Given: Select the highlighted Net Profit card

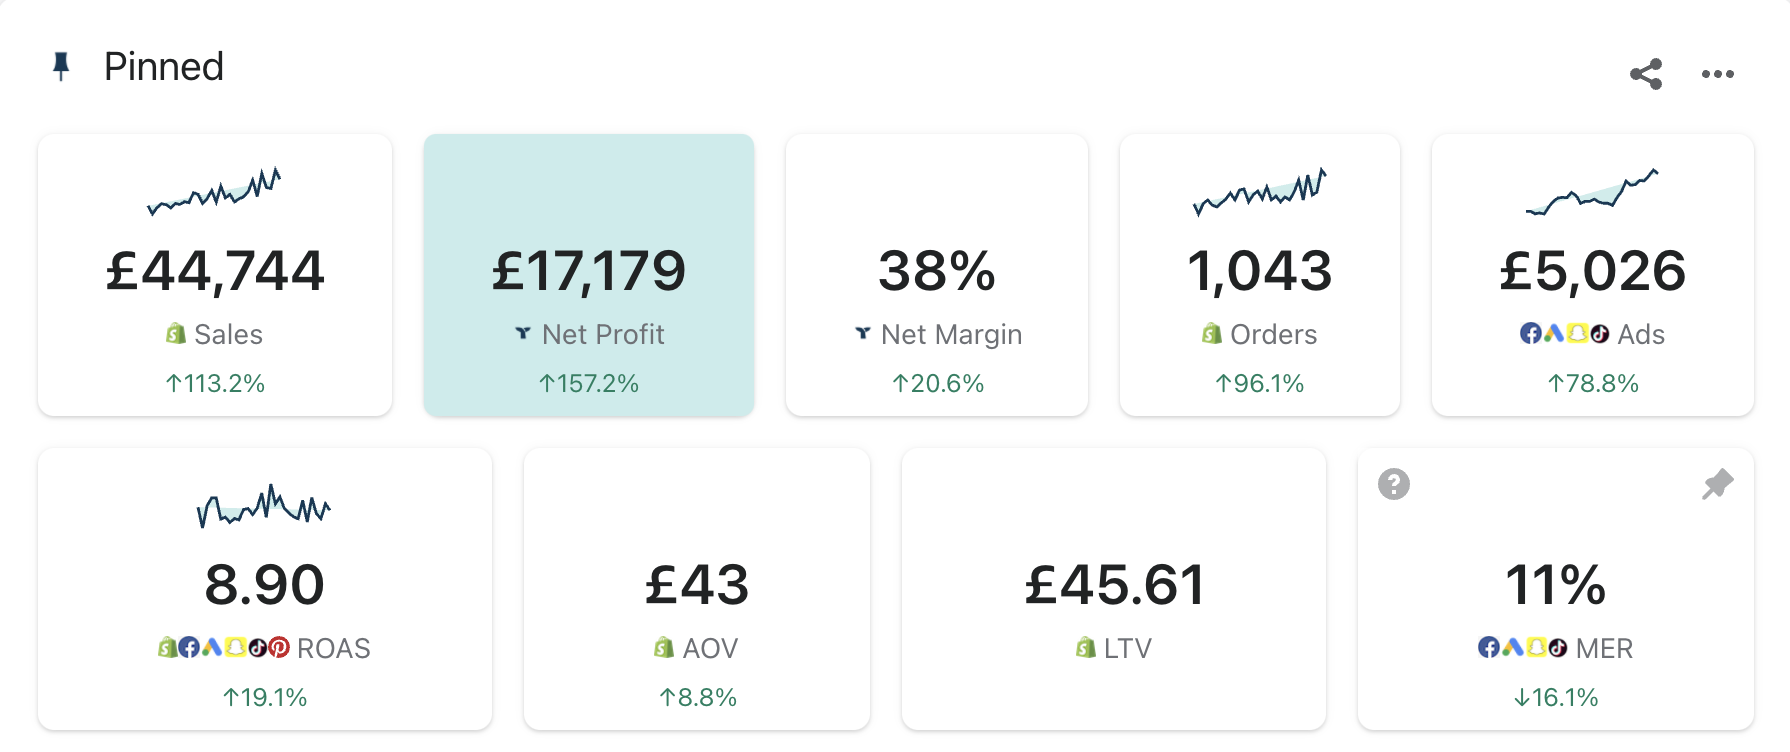Looking at the screenshot, I should pos(588,272).
